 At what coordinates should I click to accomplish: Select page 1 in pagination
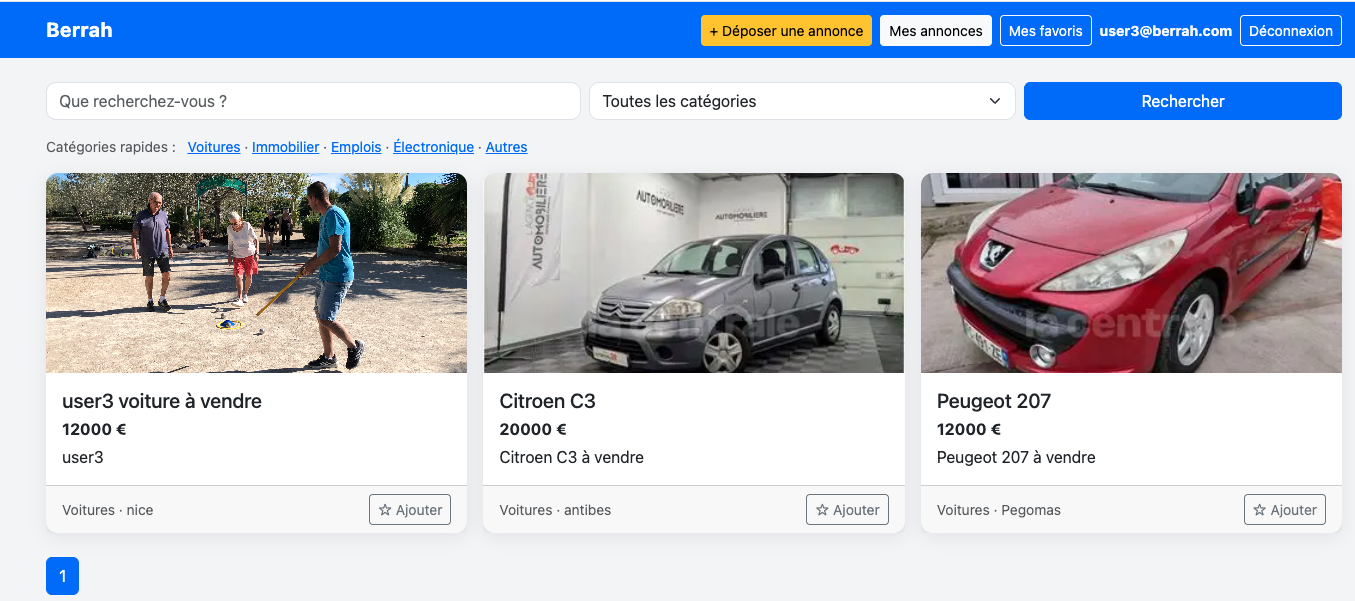coord(62,576)
